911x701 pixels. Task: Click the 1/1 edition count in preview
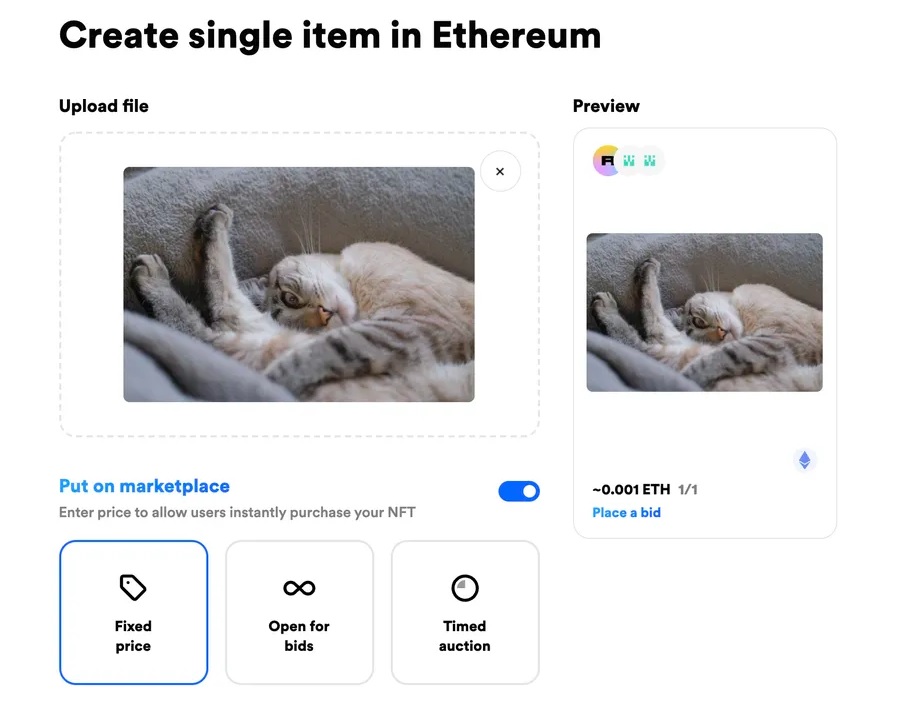pyautogui.click(x=688, y=490)
